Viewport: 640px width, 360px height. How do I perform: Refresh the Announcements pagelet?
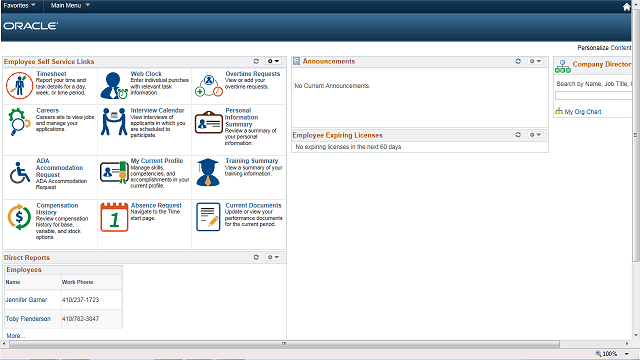tap(518, 61)
